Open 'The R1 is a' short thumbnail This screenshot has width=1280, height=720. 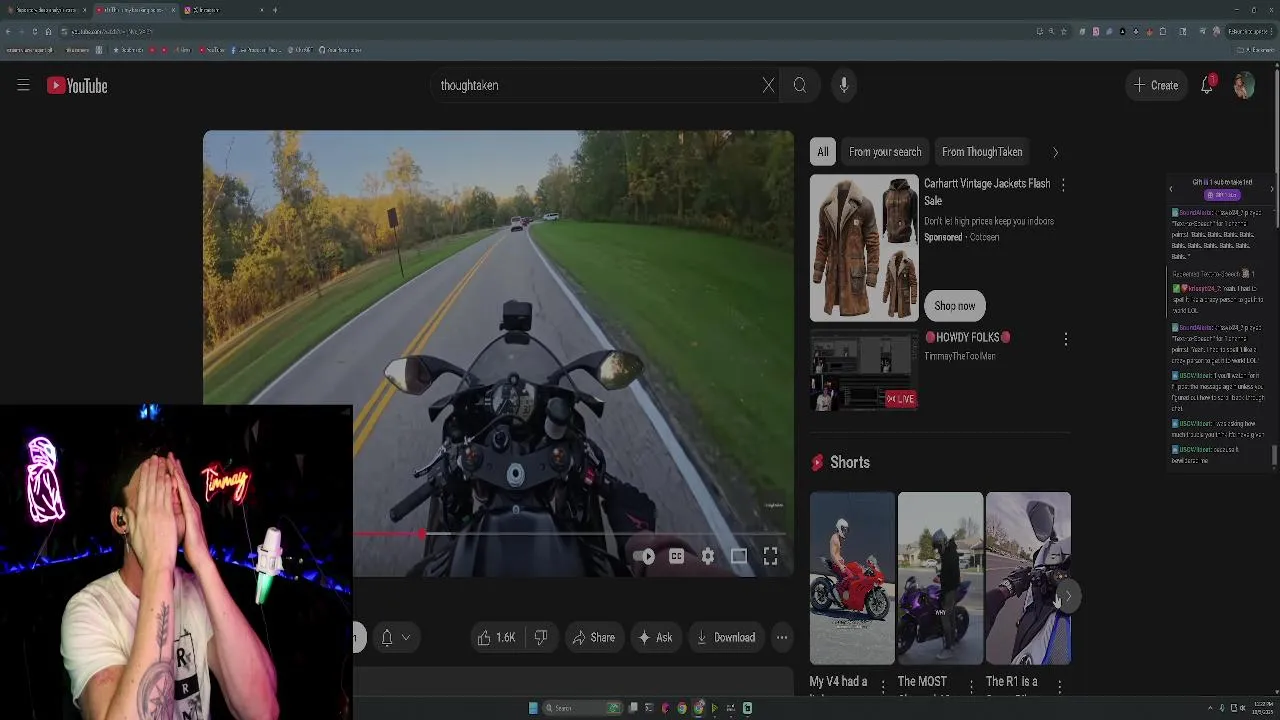(x=1028, y=578)
